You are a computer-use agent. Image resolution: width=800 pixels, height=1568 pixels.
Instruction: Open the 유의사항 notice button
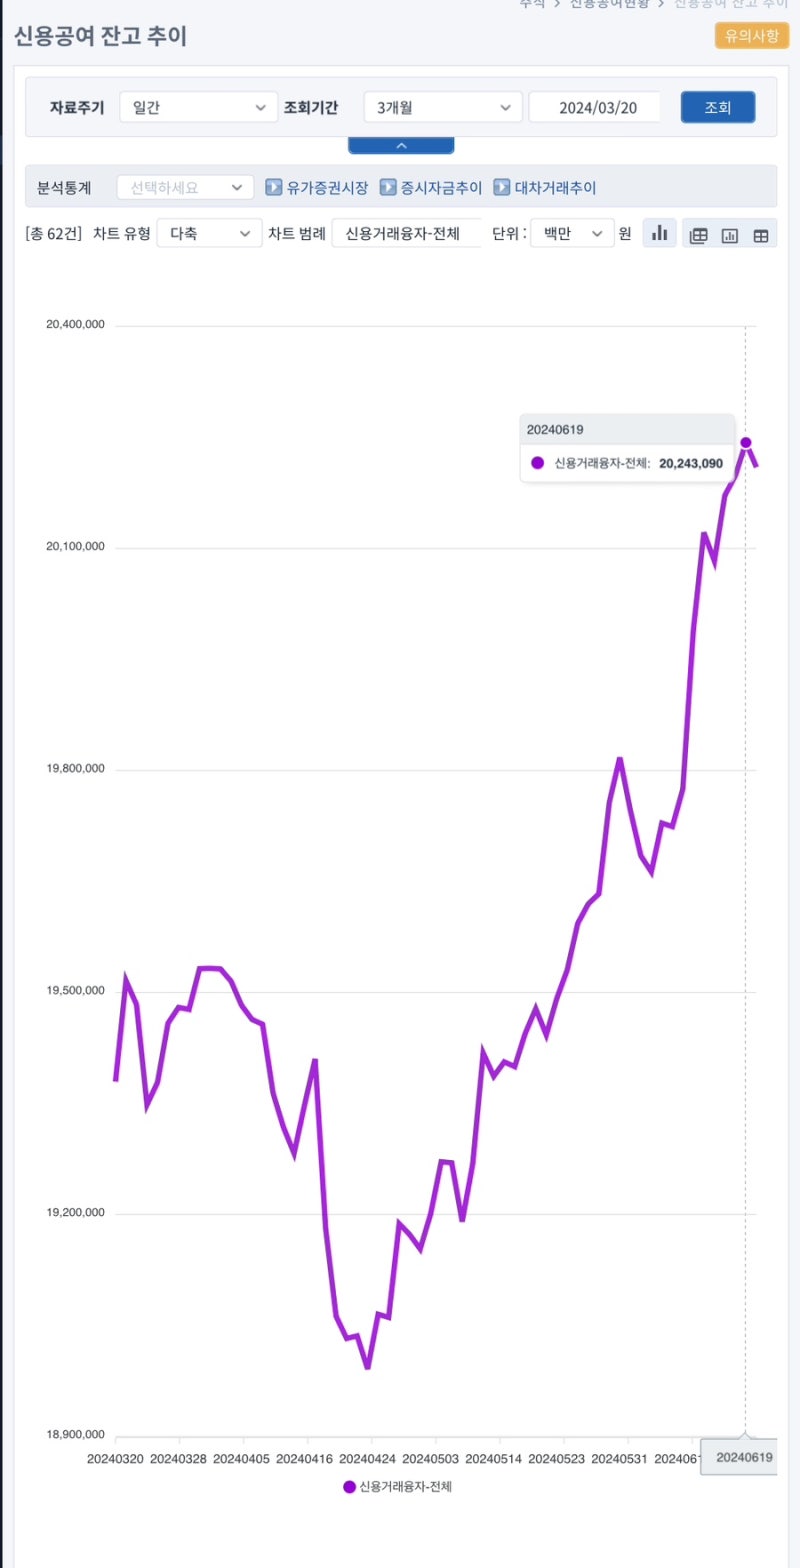pyautogui.click(x=751, y=34)
